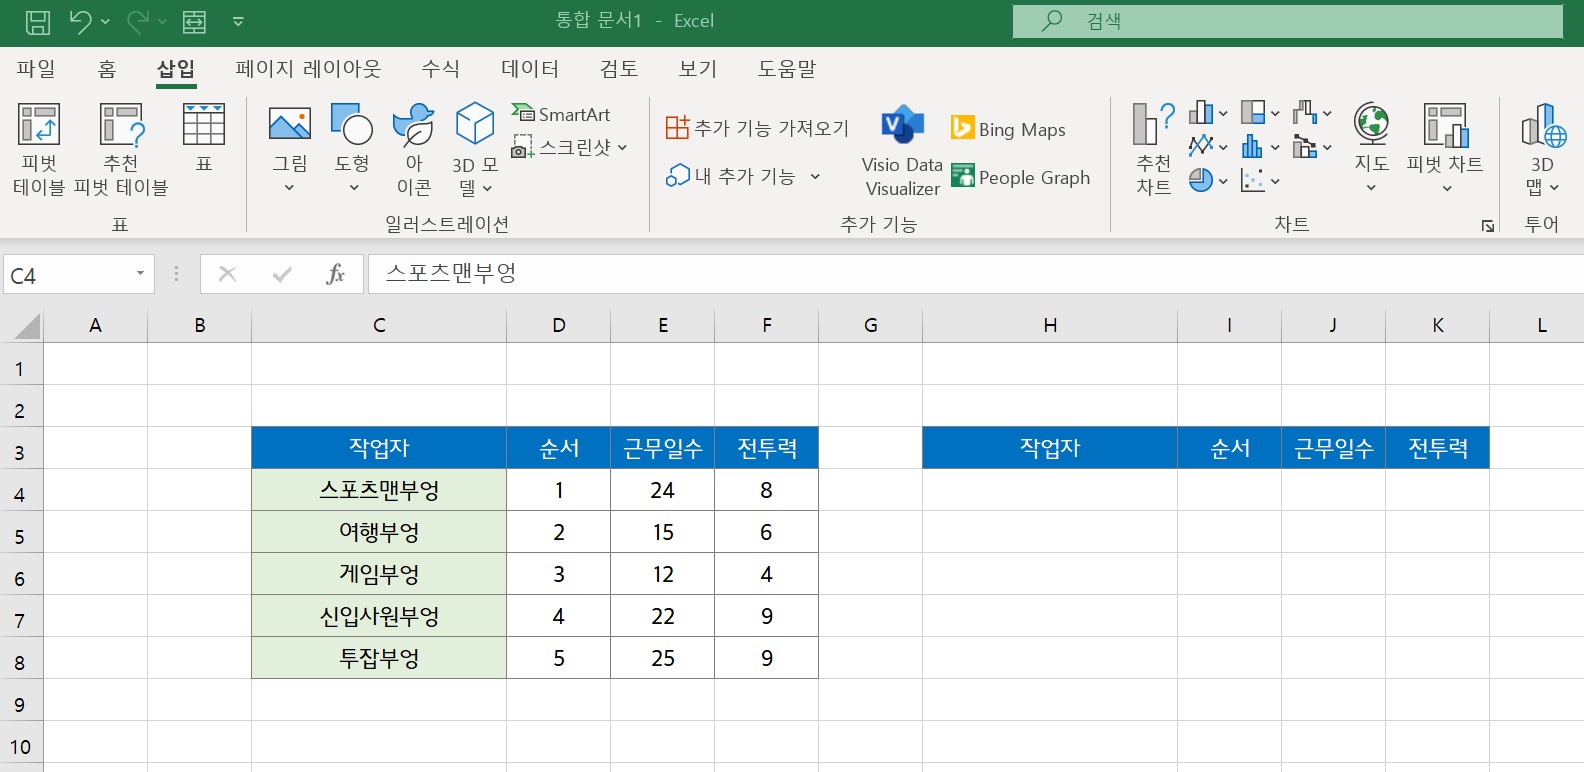Open the Shapes (도형) gallery
The image size is (1584, 772).
tap(352, 148)
